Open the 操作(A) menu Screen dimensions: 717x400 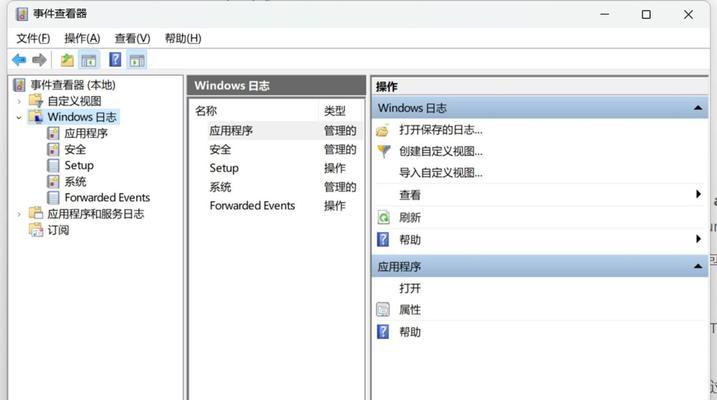82,38
